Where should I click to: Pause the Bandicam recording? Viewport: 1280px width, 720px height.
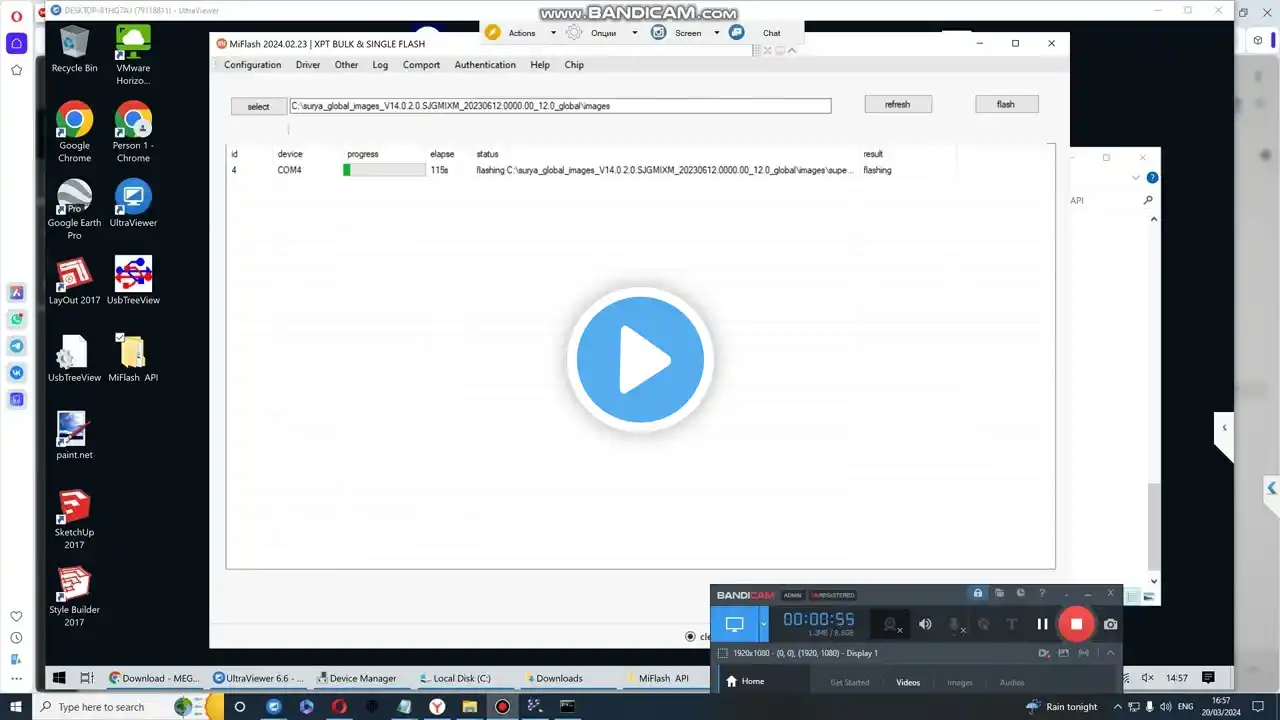pos(1042,624)
